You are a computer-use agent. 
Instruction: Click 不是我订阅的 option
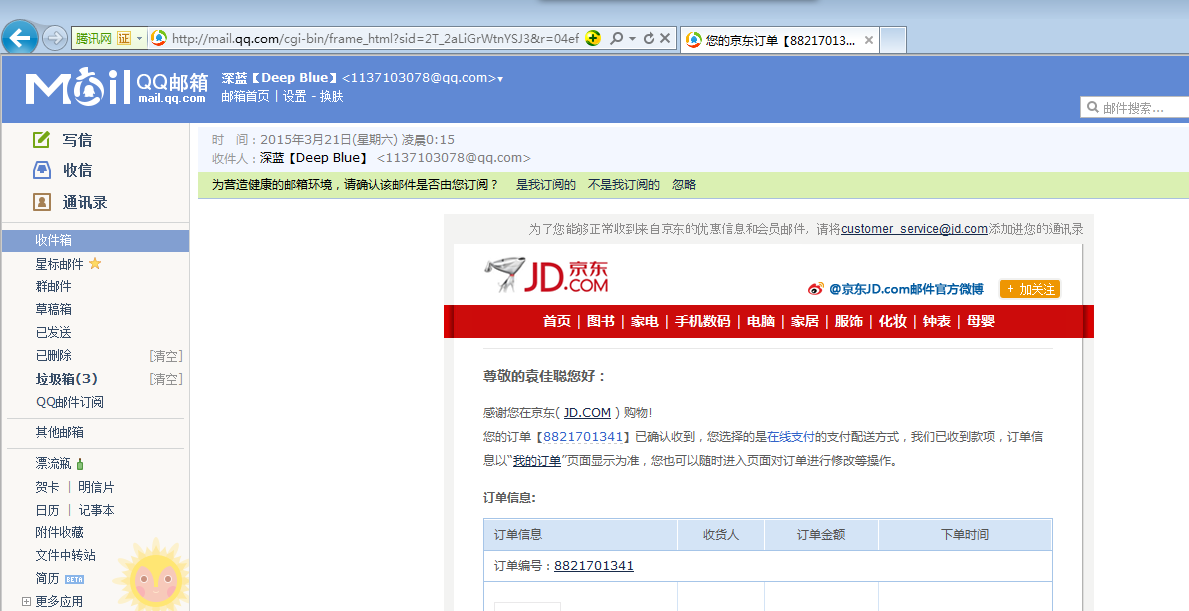[x=623, y=184]
